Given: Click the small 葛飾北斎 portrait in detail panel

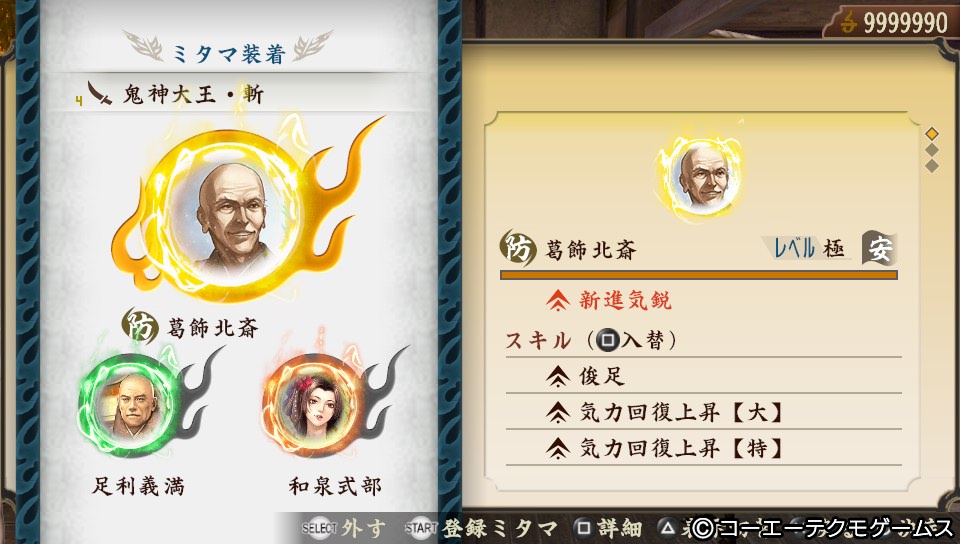Looking at the screenshot, I should (701, 176).
